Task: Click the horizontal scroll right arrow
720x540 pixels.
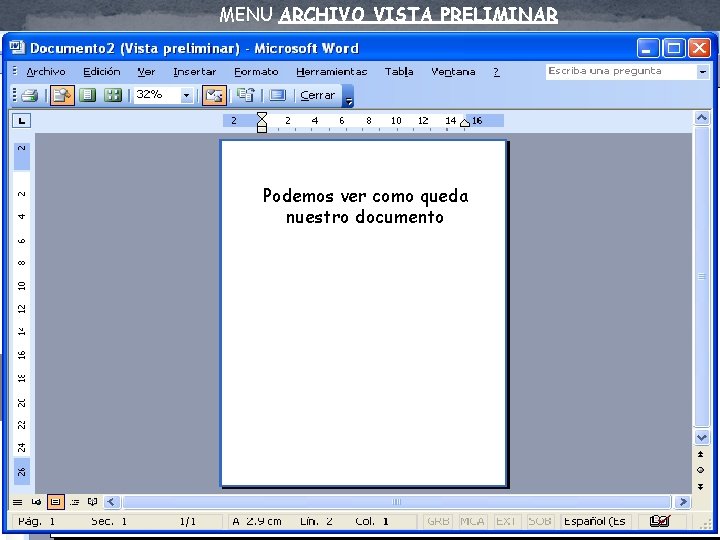Action: pos(683,502)
